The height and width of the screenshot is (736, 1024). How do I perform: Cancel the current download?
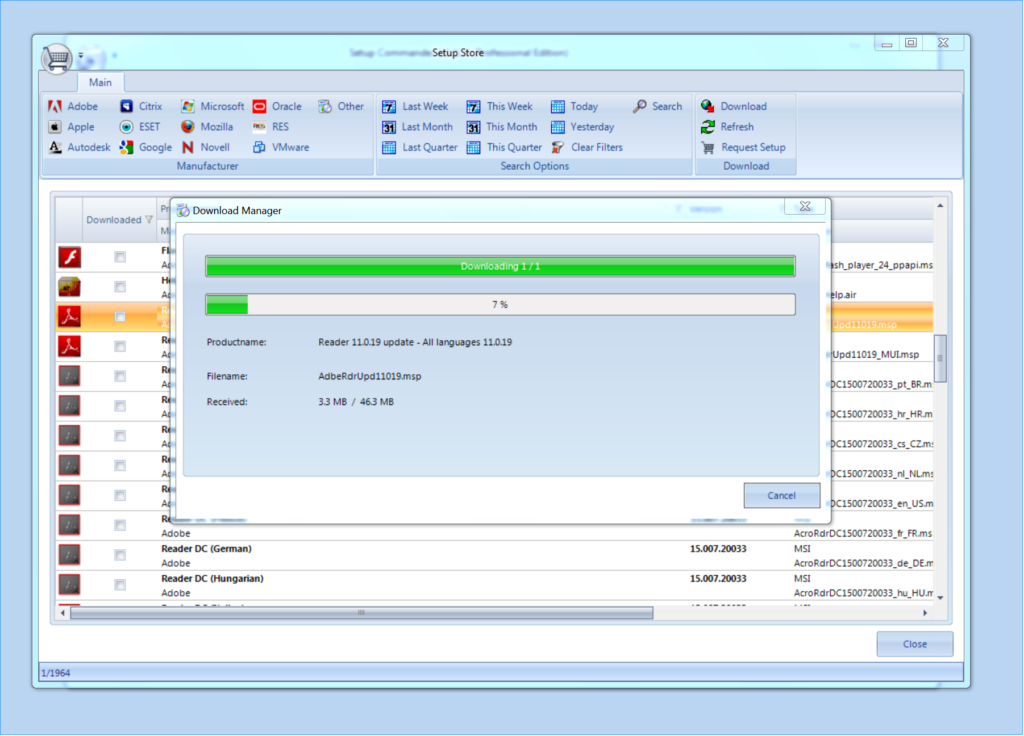pos(782,496)
